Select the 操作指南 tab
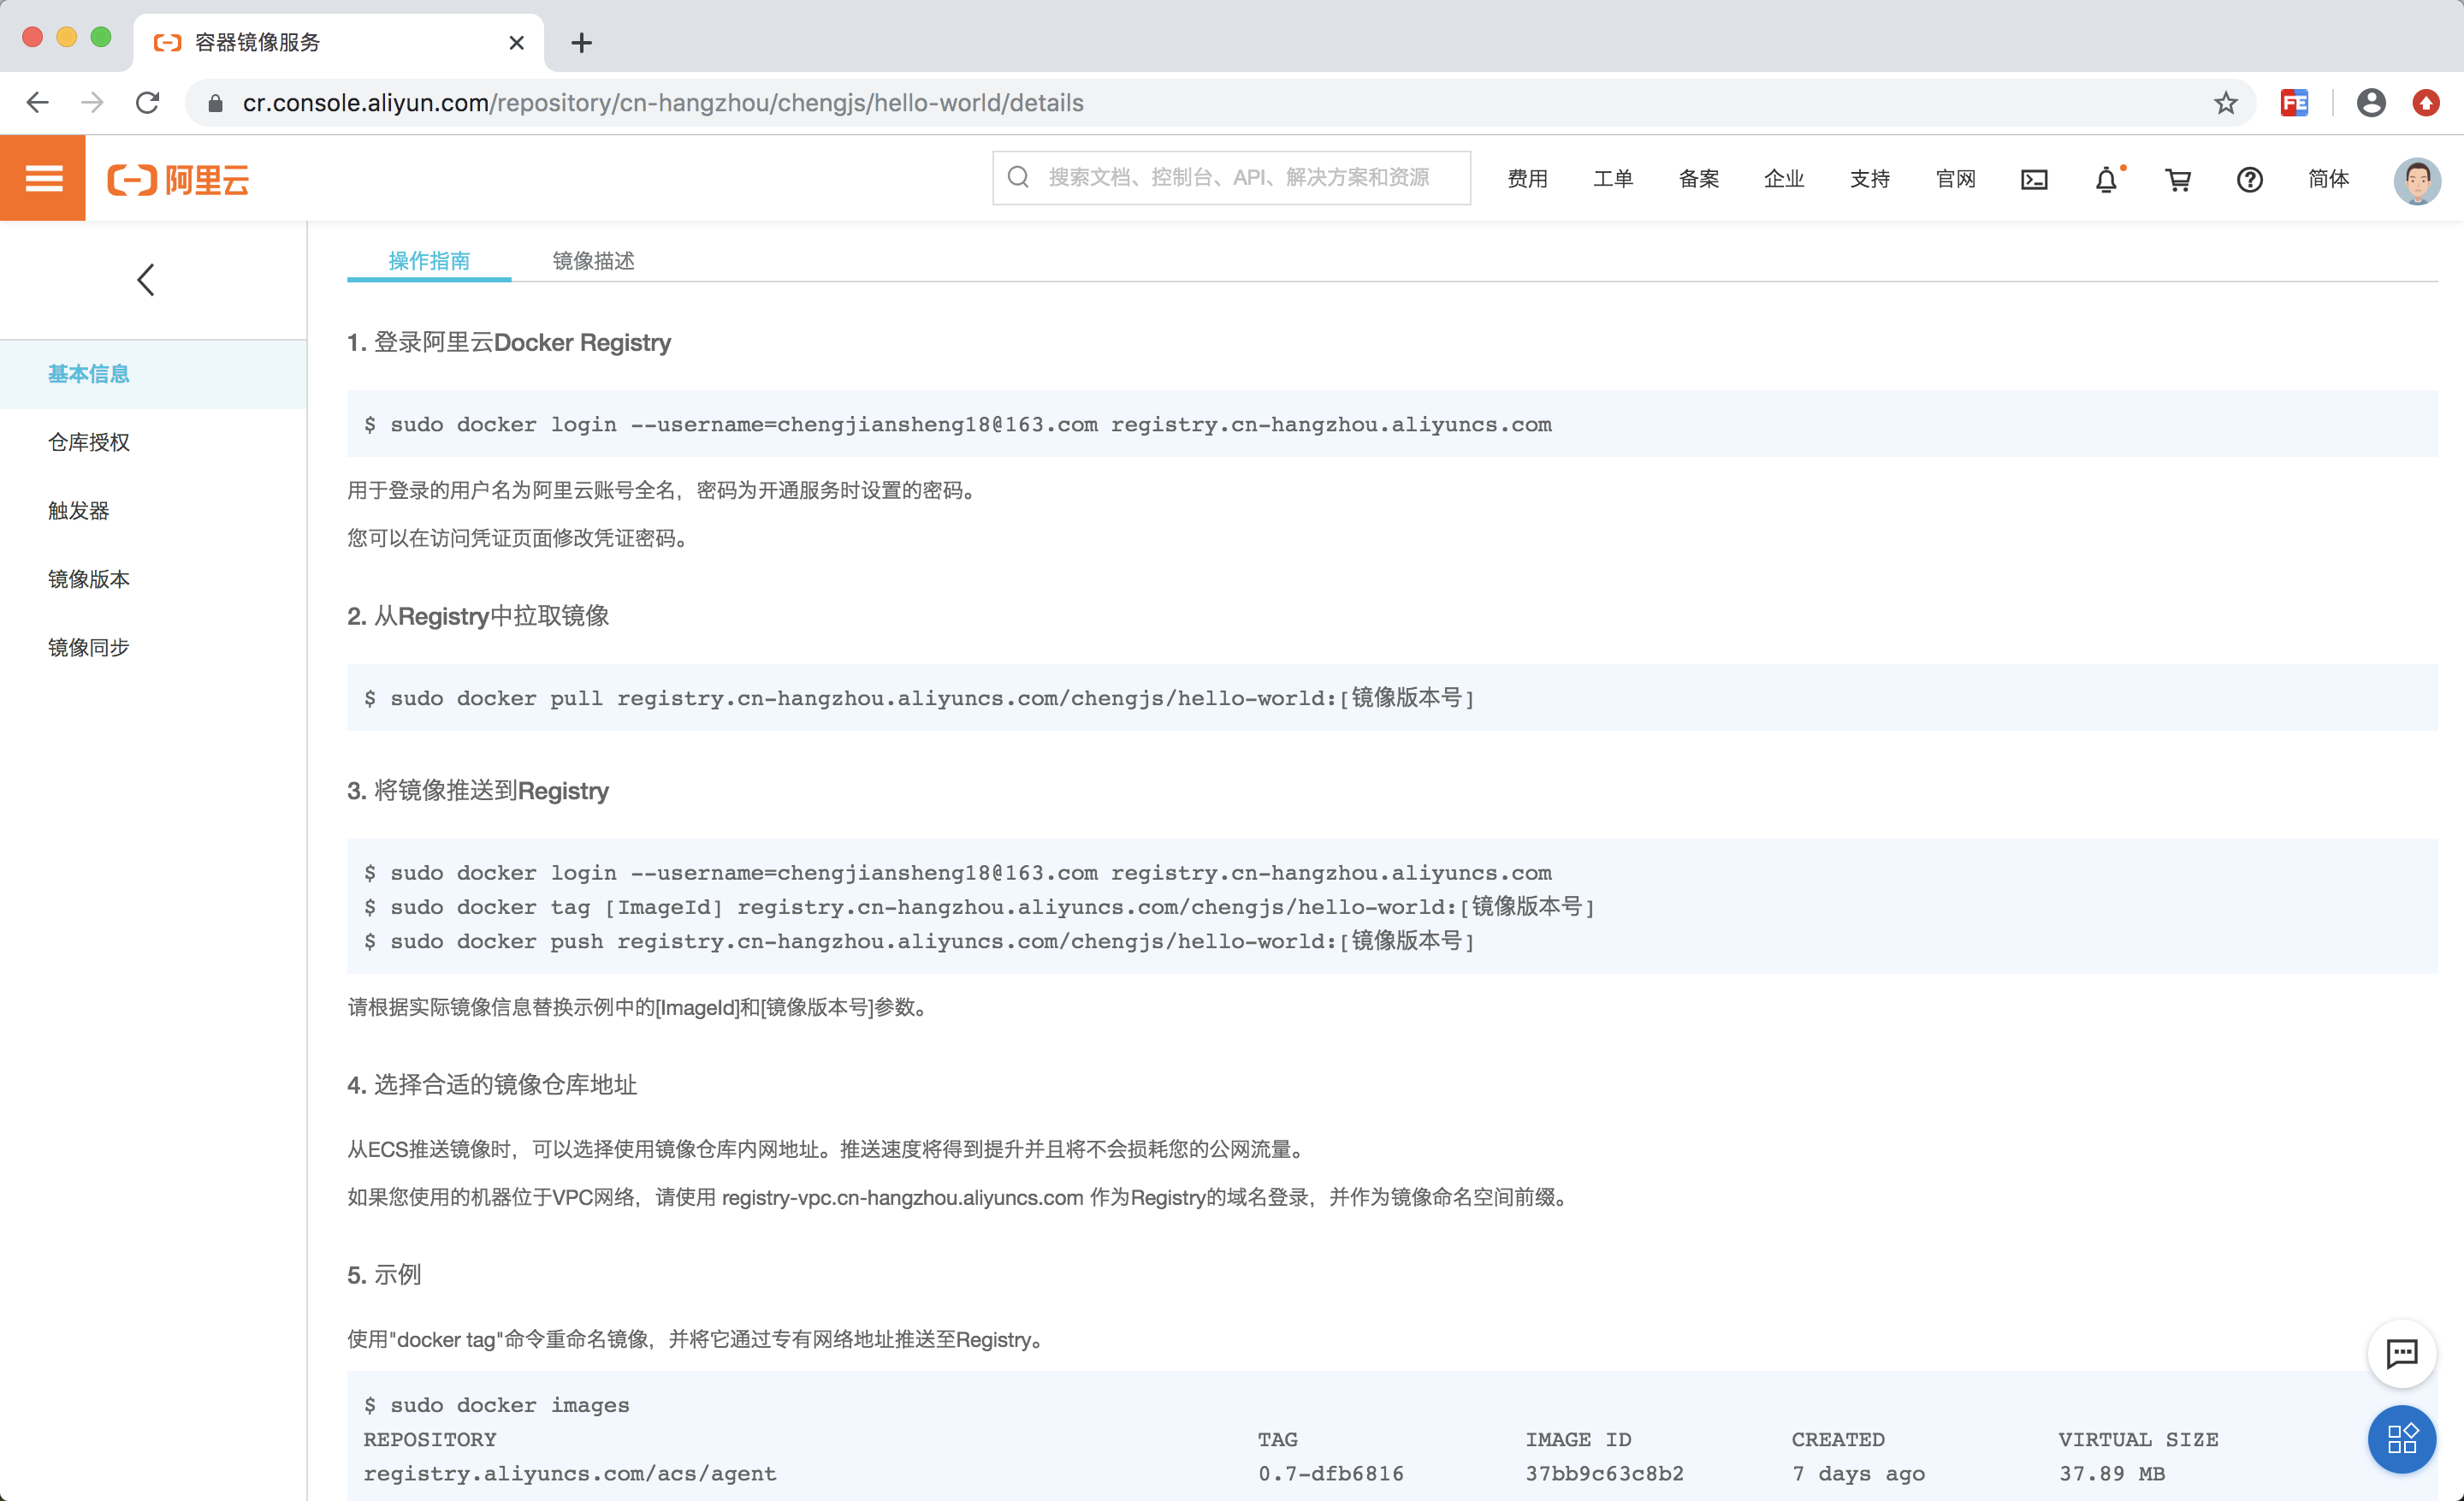 (x=429, y=261)
